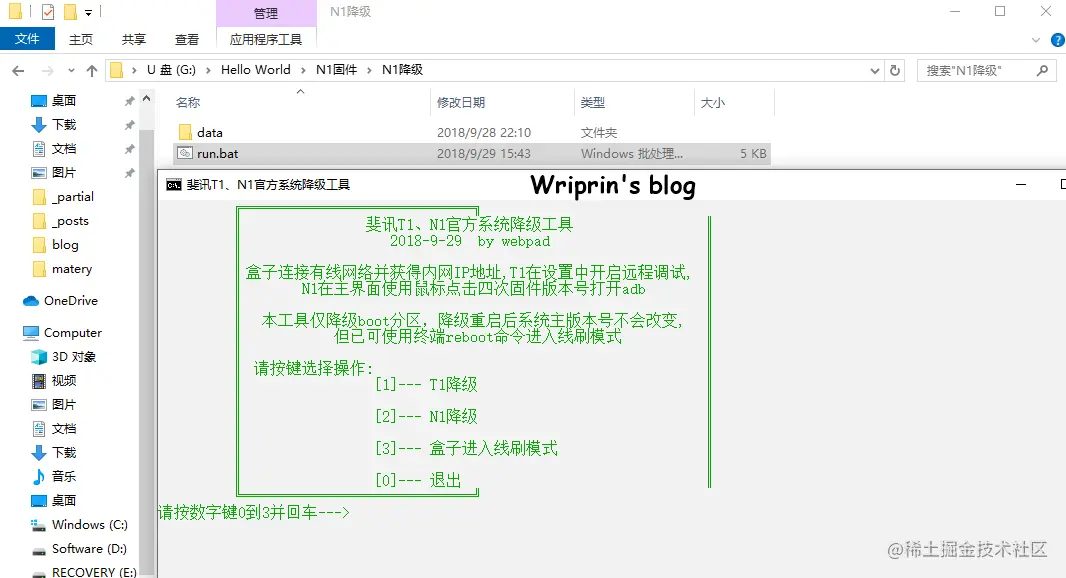
Task: Click the 视频 film icon
Action: 39,381
